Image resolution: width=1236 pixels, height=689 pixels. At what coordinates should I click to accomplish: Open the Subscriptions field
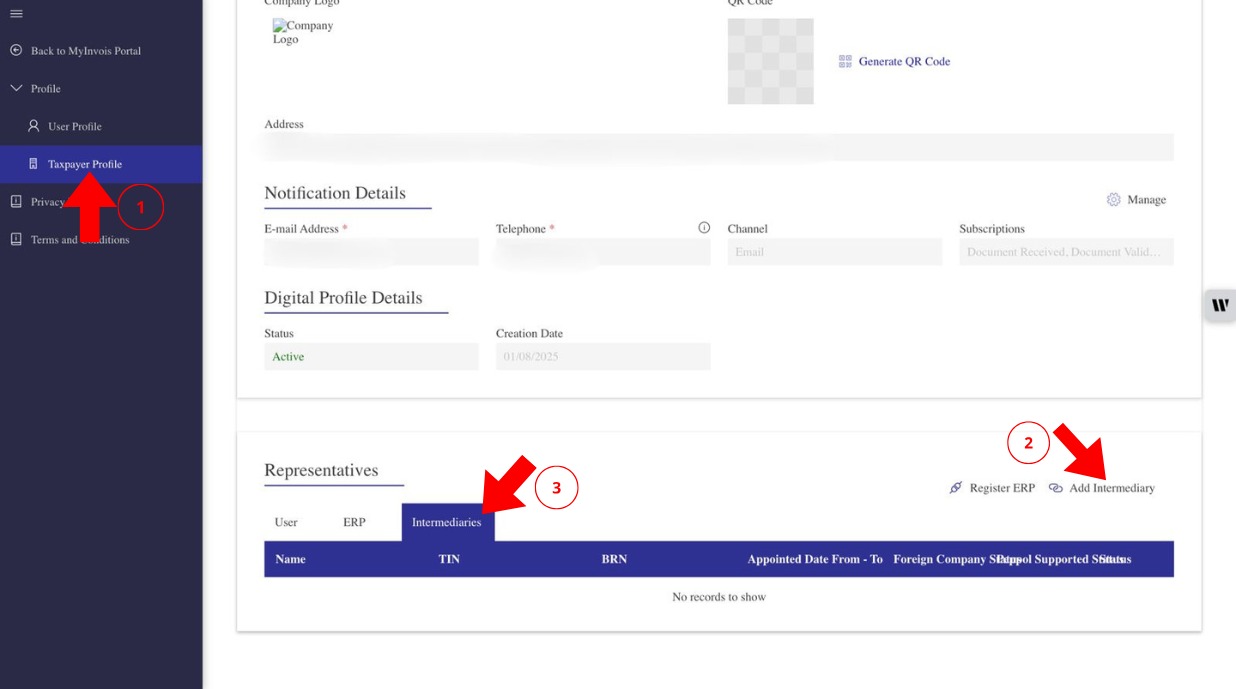pyautogui.click(x=1066, y=252)
